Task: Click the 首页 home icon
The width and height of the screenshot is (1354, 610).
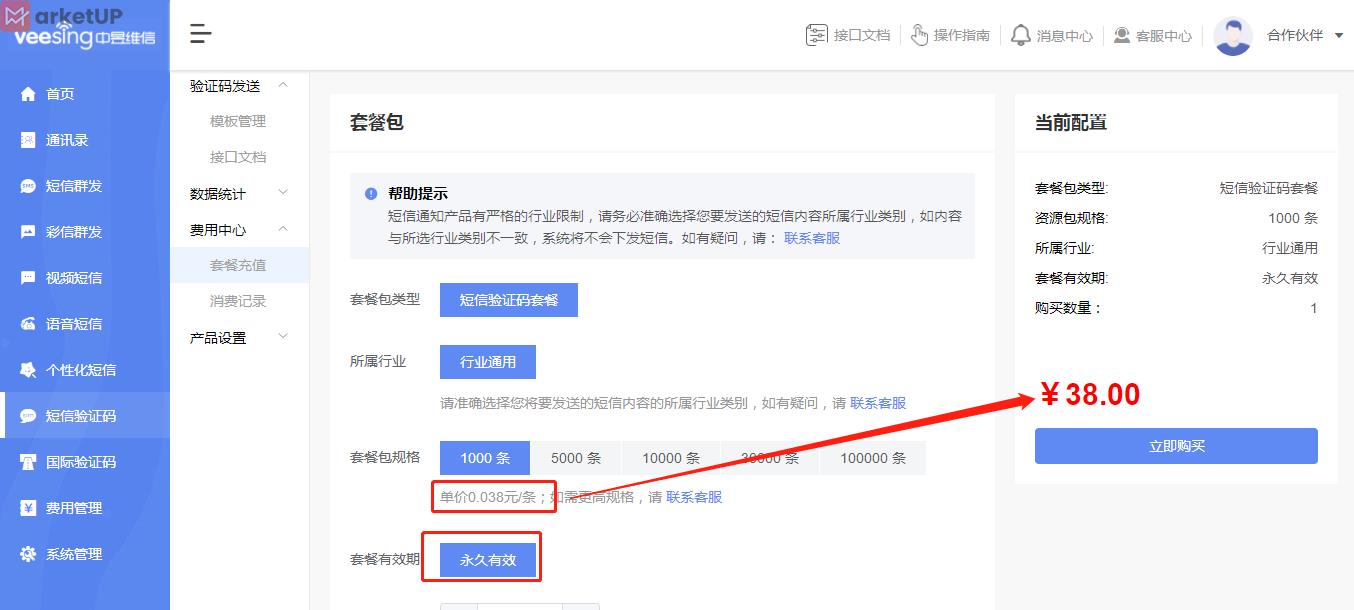Action: (x=28, y=94)
